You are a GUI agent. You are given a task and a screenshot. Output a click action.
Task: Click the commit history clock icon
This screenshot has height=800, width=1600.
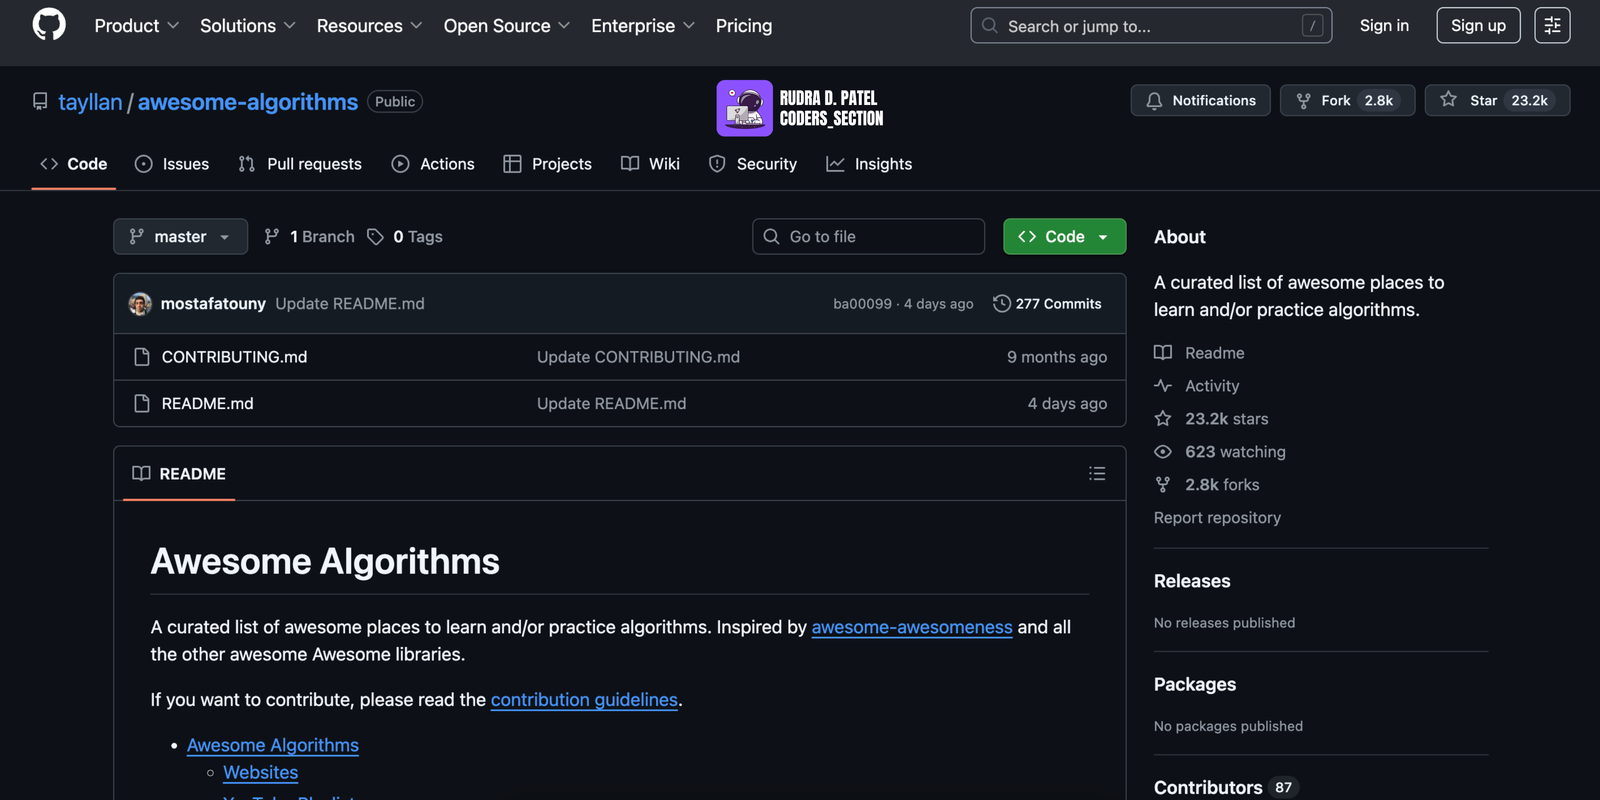[1001, 304]
